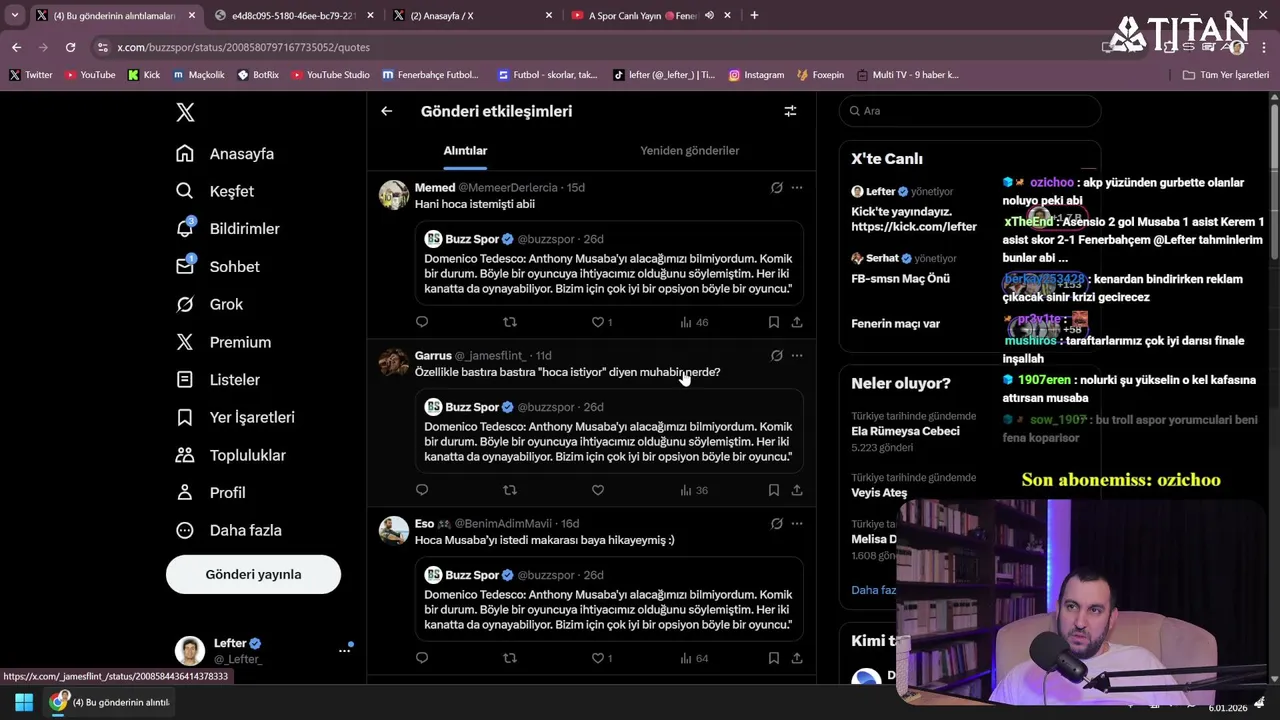
Task: Like Eso's post
Action: point(602,658)
